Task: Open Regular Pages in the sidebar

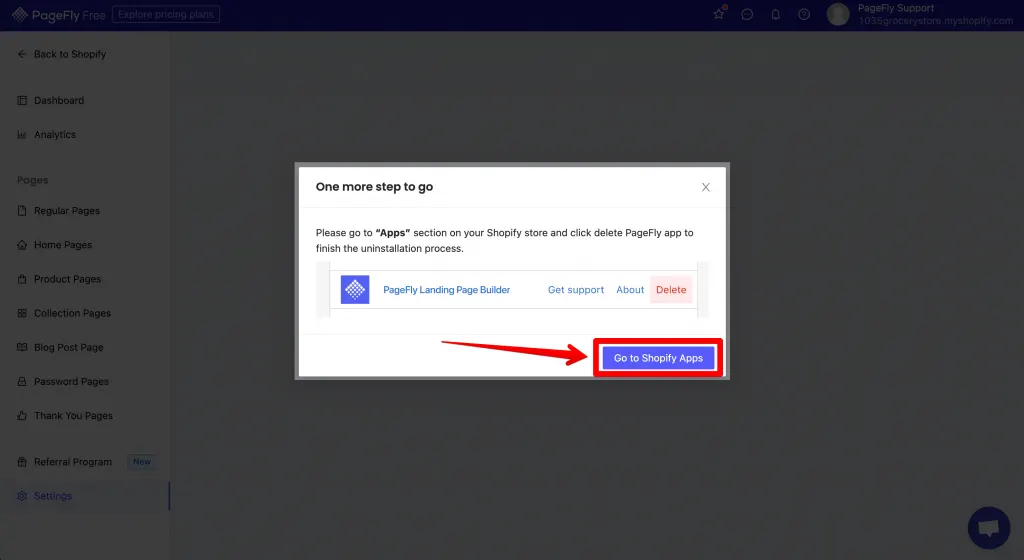Action: click(67, 211)
